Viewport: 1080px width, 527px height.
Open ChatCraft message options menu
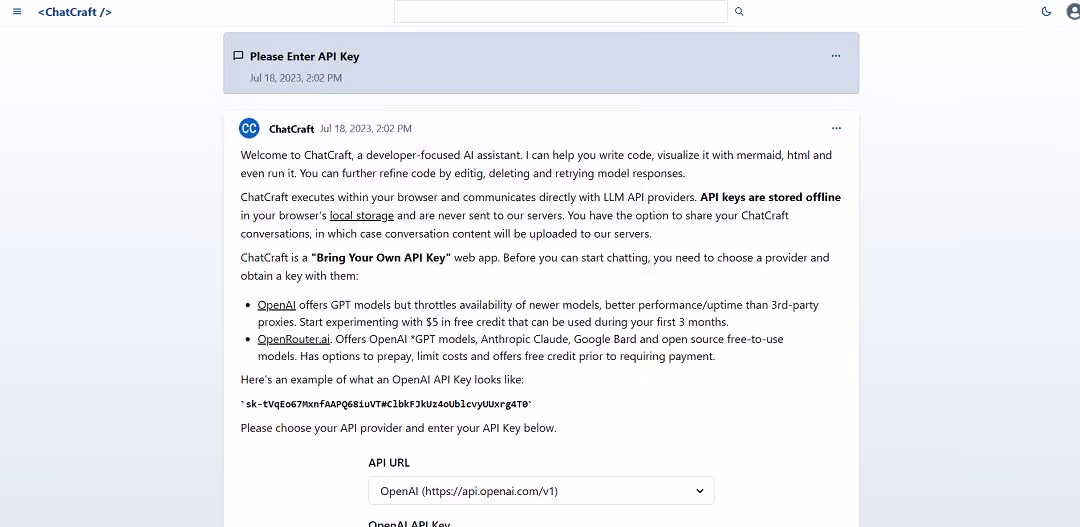836,128
